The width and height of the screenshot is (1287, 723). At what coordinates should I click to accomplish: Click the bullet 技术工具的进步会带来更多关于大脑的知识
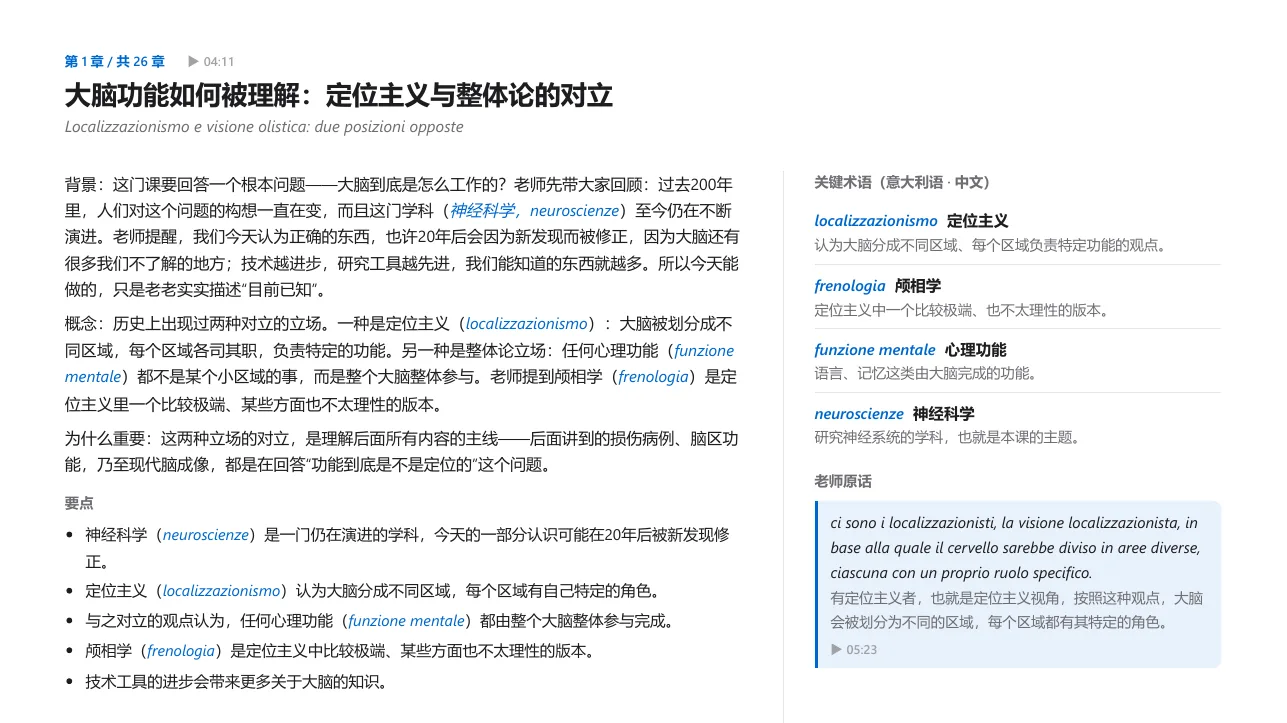tap(236, 682)
